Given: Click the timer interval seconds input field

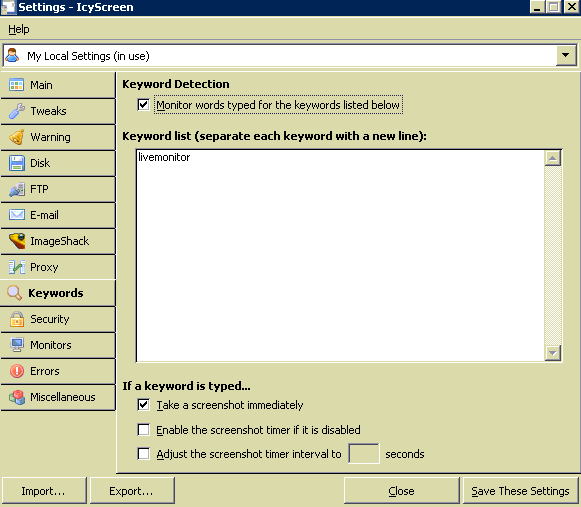Looking at the screenshot, I should (364, 454).
